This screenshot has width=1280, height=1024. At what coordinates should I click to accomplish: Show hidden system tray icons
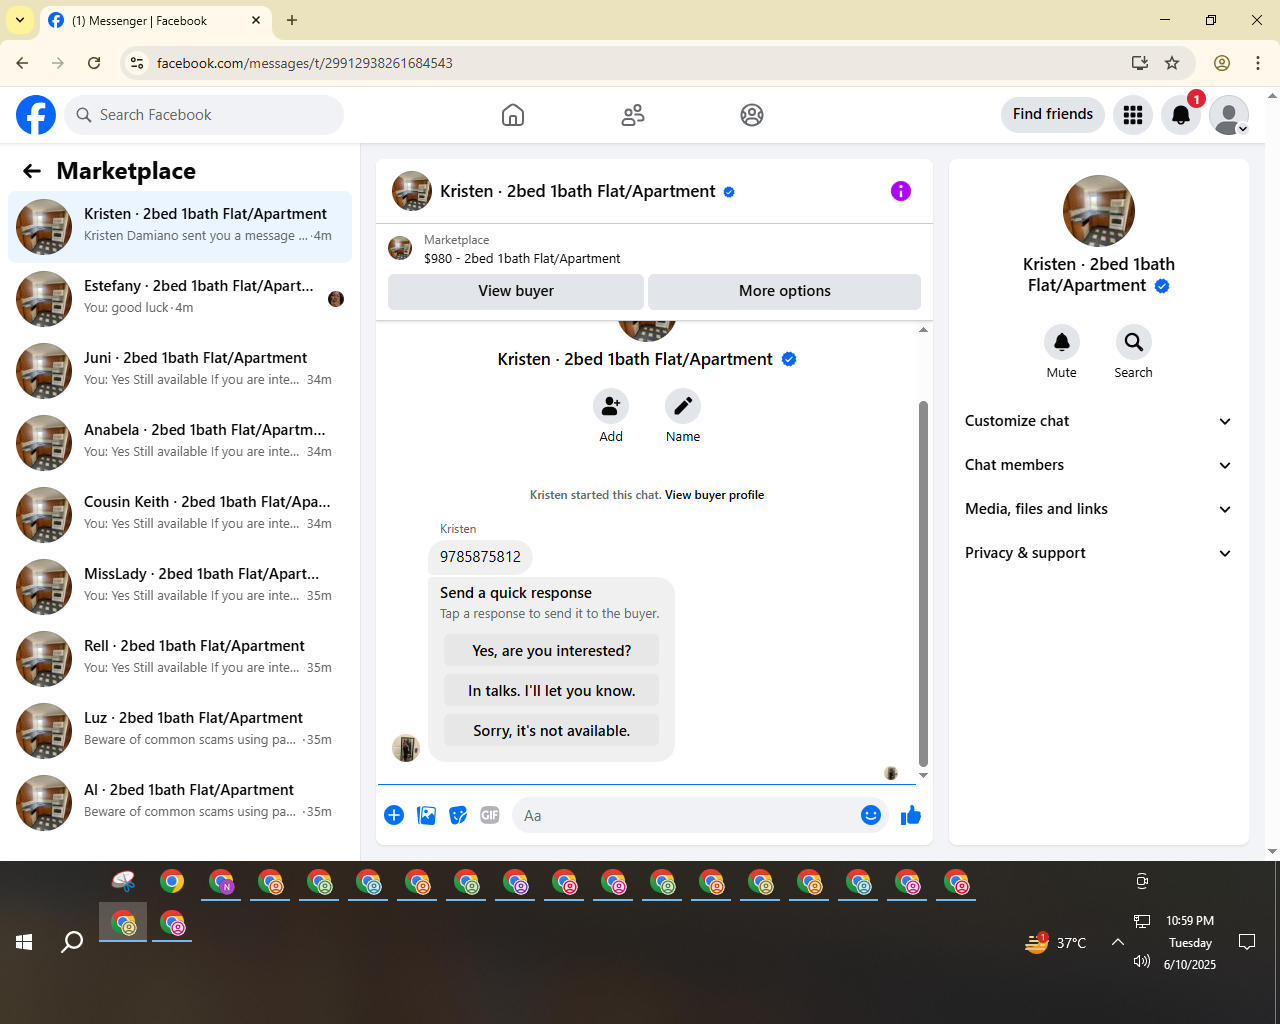(1118, 942)
